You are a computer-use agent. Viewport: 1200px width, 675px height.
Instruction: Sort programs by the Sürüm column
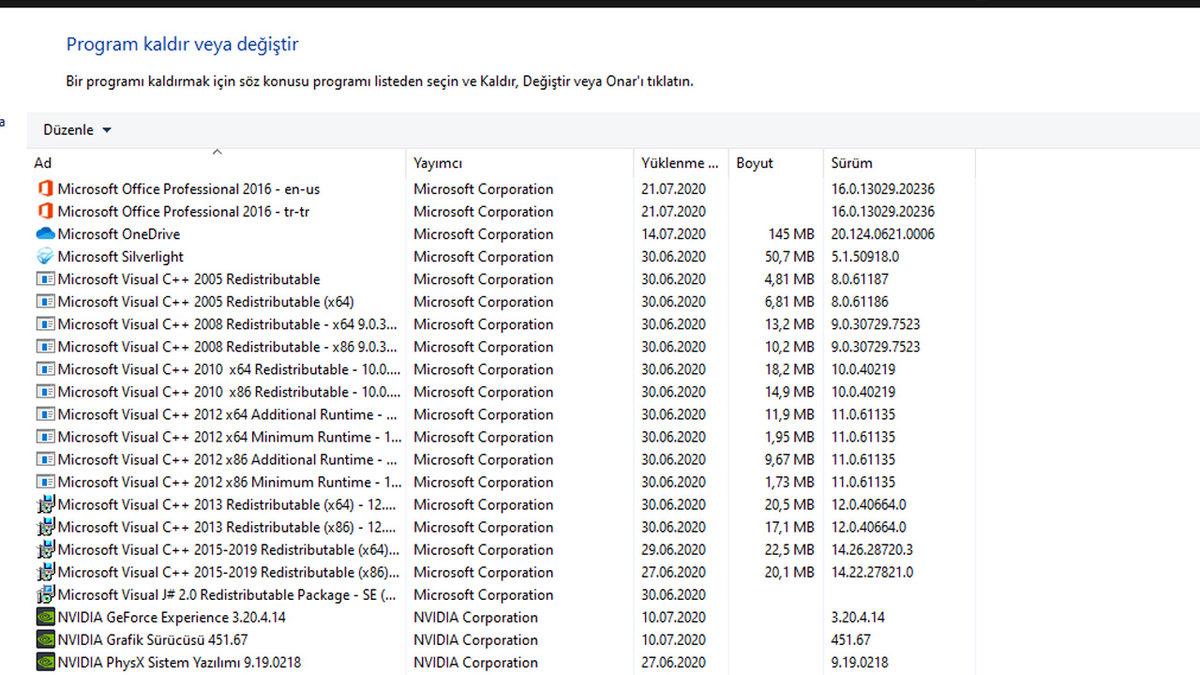tap(851, 163)
